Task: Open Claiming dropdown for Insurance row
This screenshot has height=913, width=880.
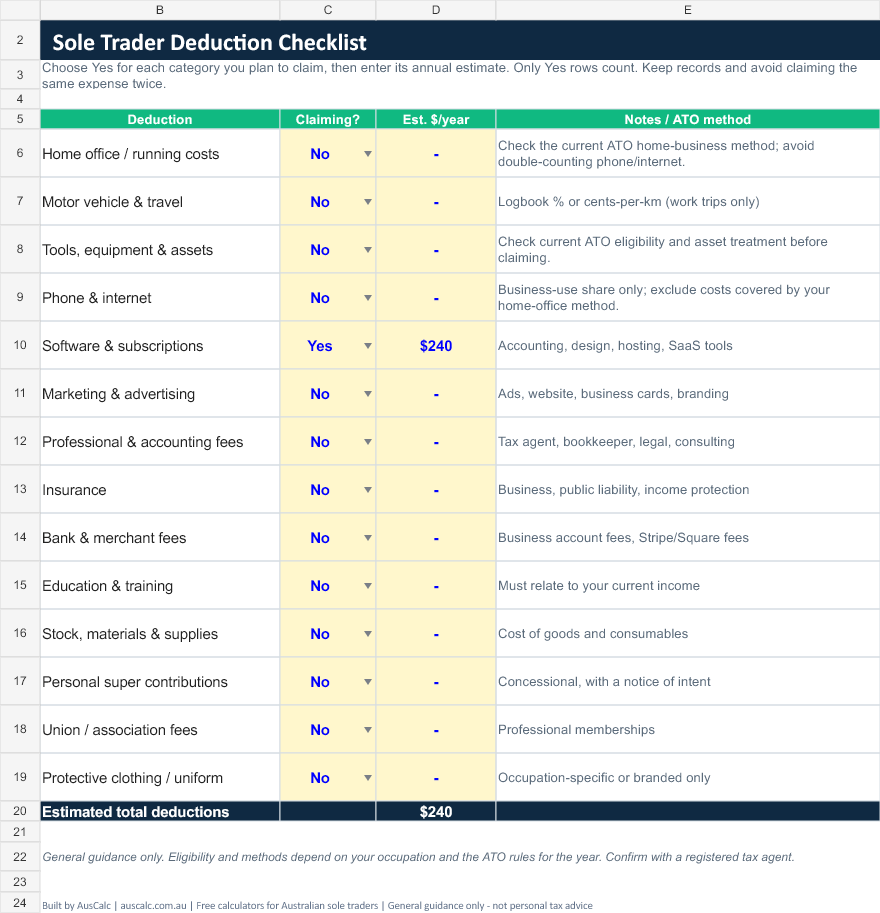Action: pyautogui.click(x=367, y=490)
